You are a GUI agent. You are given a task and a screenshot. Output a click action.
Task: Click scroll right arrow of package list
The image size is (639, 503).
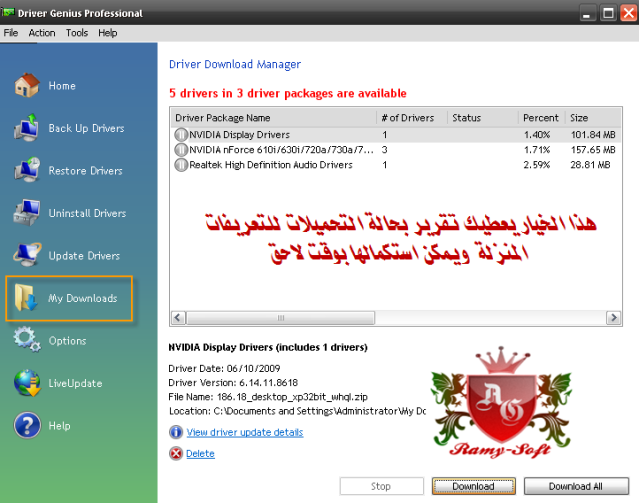point(613,318)
